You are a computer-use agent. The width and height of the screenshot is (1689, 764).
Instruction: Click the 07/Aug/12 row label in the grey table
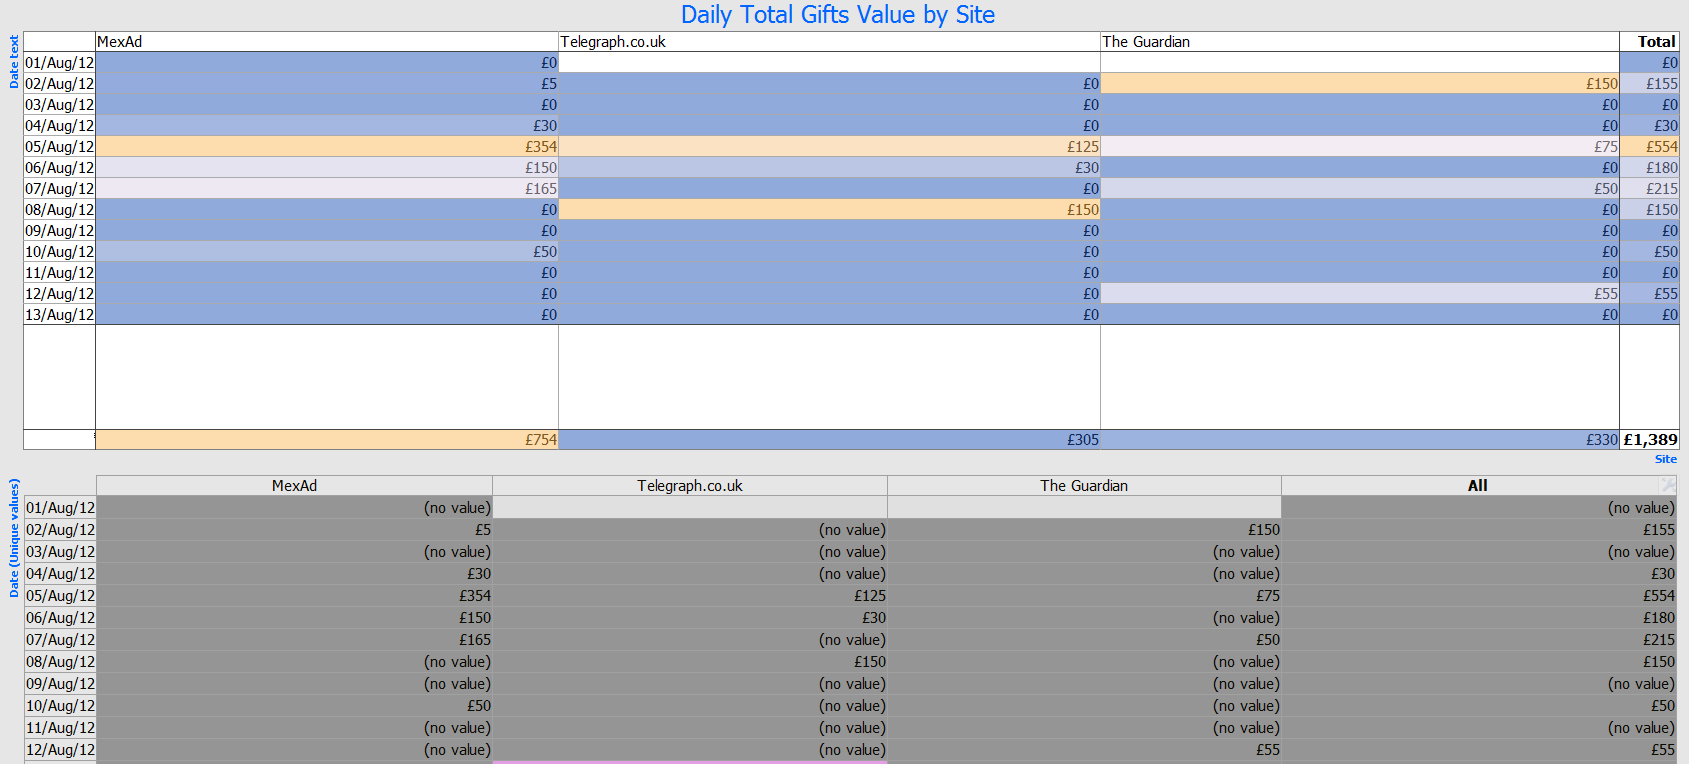pos(60,640)
